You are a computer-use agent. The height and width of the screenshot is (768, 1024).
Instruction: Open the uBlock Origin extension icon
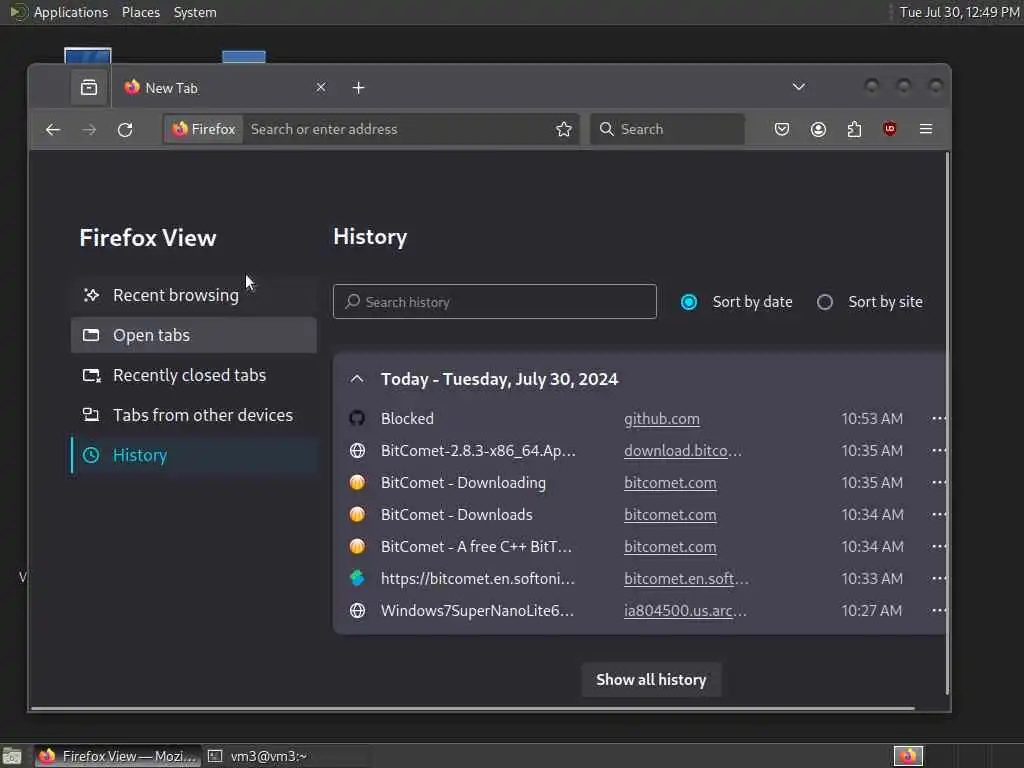889,129
